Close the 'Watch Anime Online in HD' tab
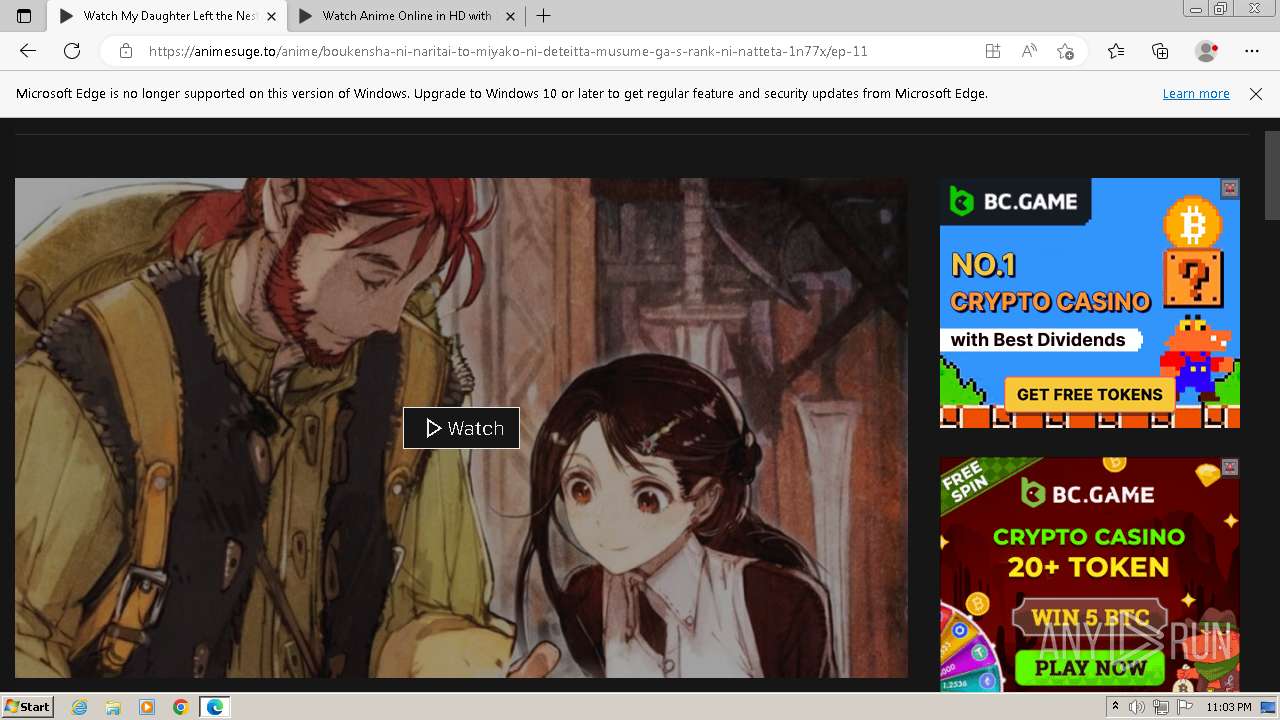 510,16
